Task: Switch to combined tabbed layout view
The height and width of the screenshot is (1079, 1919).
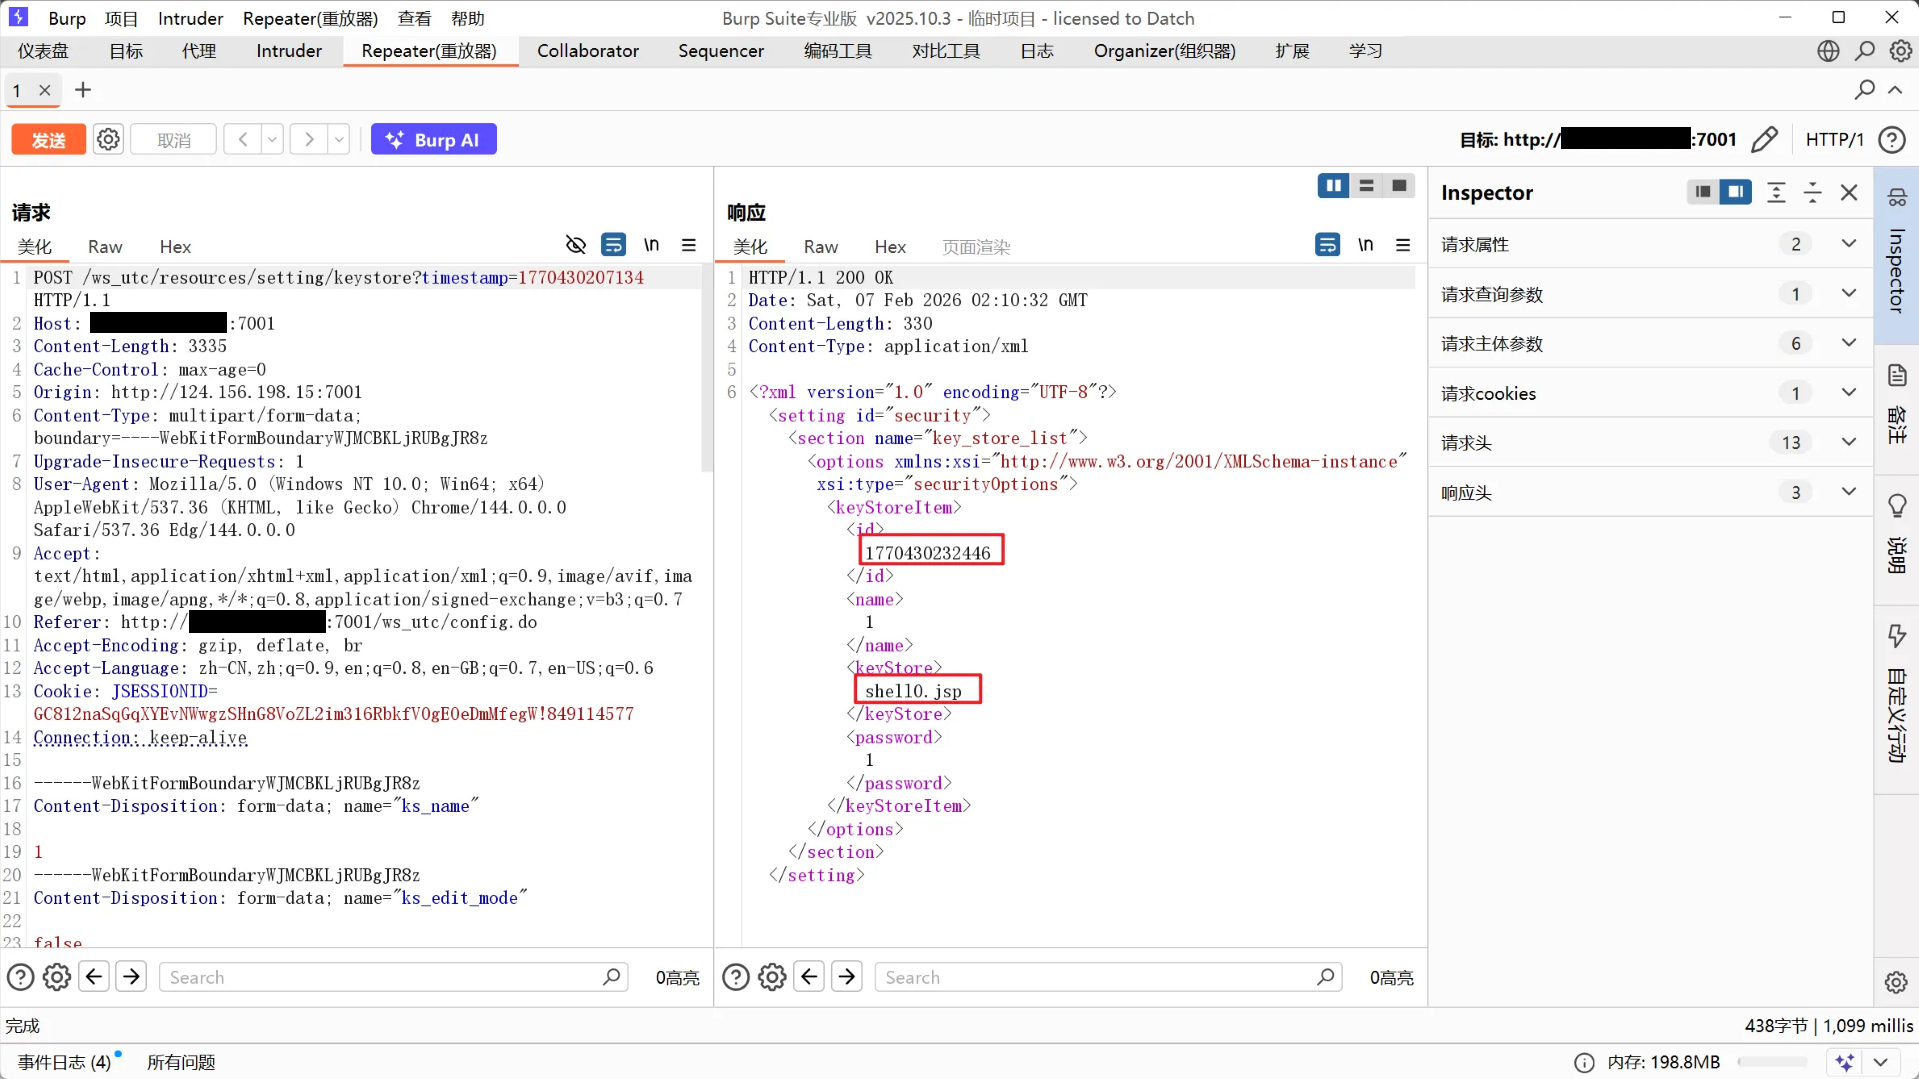Action: point(1399,186)
